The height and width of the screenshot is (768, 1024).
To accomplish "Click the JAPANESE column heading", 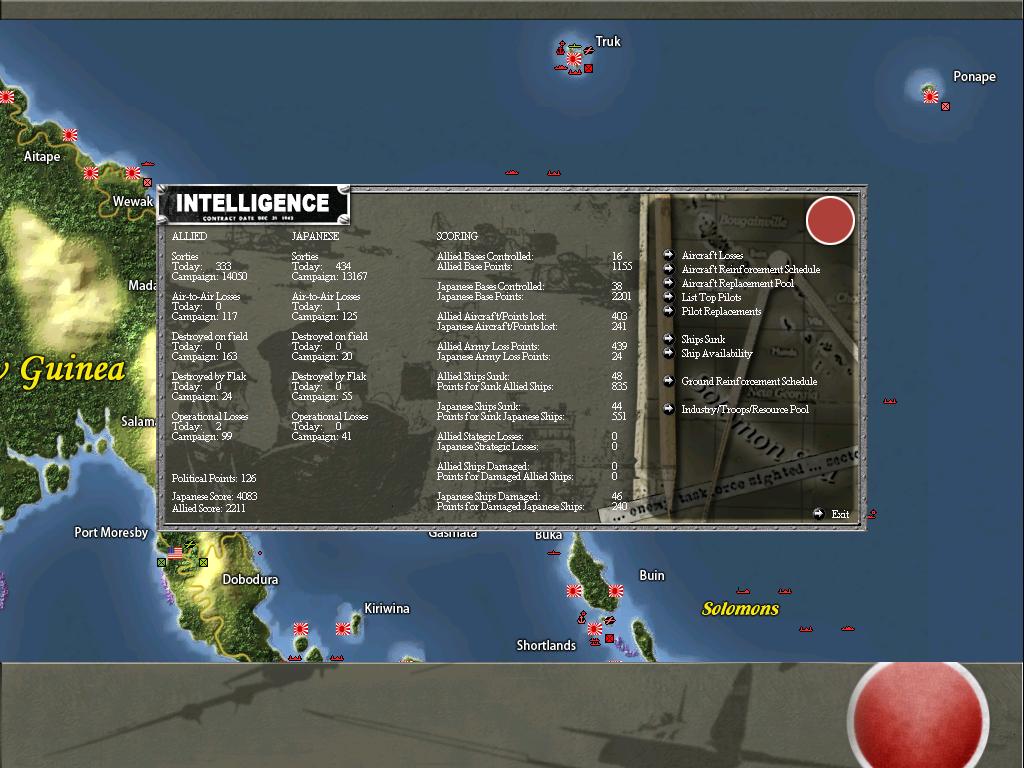I will tap(315, 236).
